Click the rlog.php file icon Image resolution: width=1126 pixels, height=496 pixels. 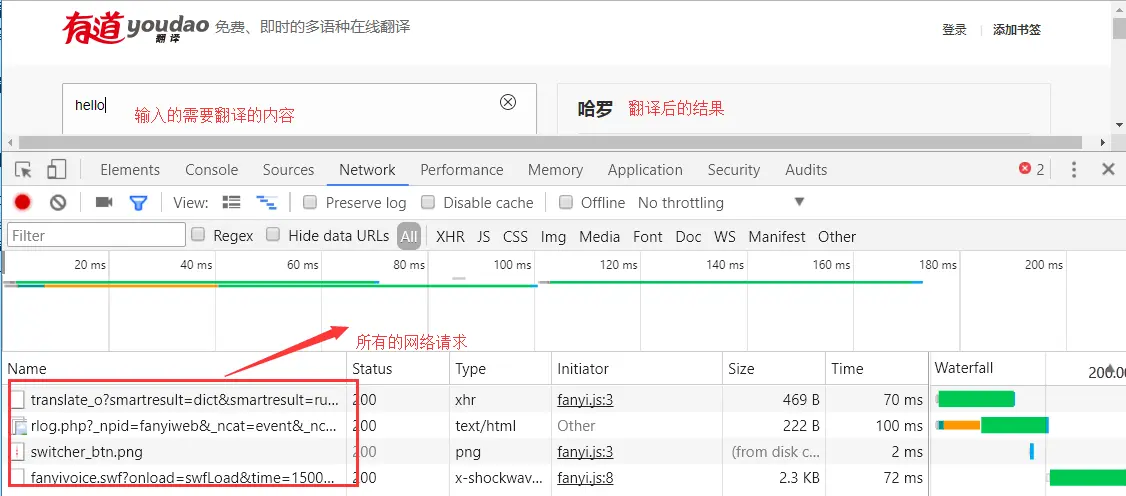pyautogui.click(x=18, y=426)
